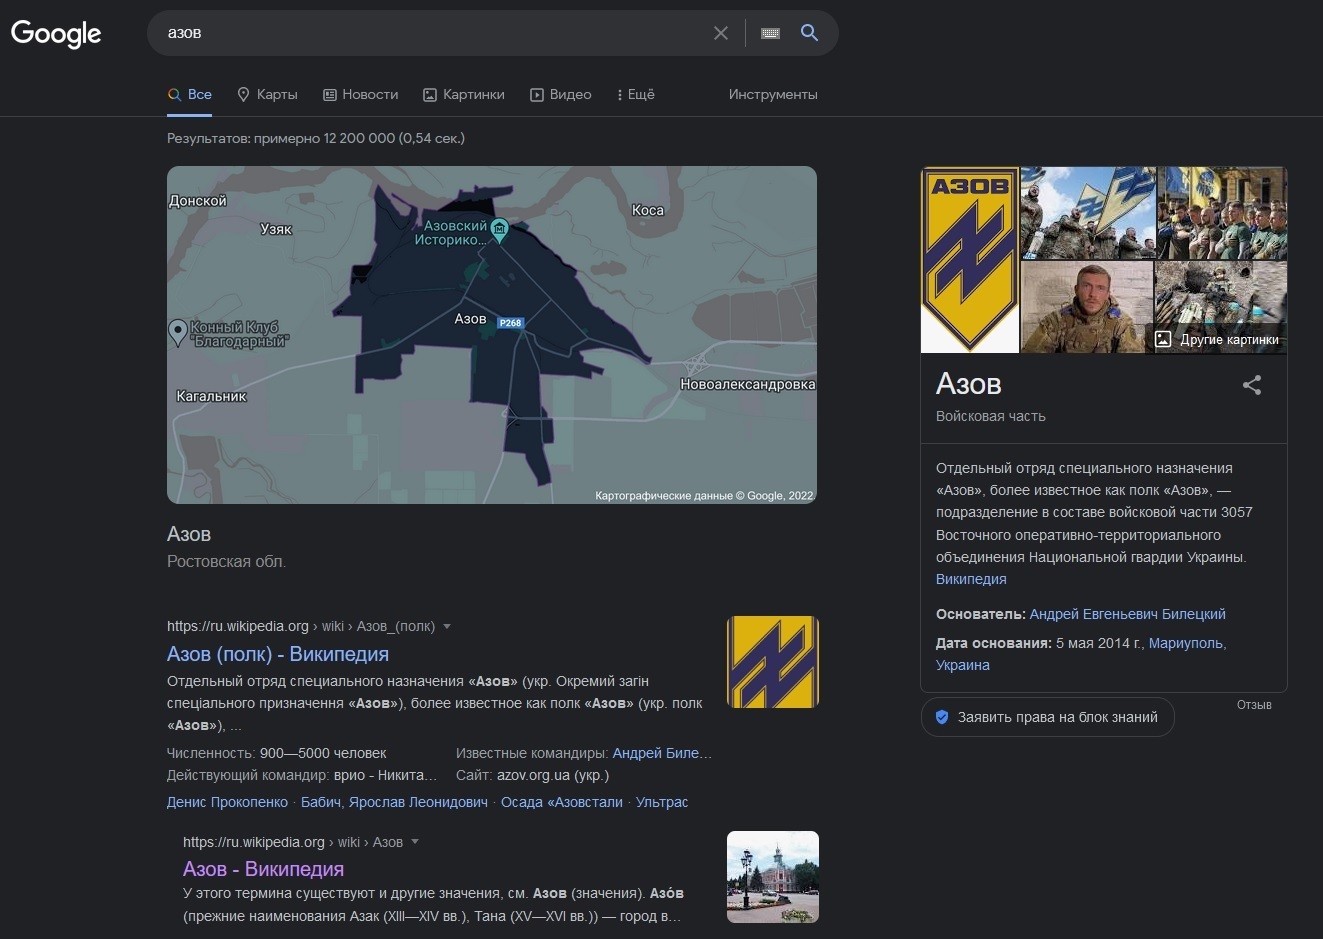The height and width of the screenshot is (939, 1323).
Task: Click into the search input field
Action: [x=430, y=33]
